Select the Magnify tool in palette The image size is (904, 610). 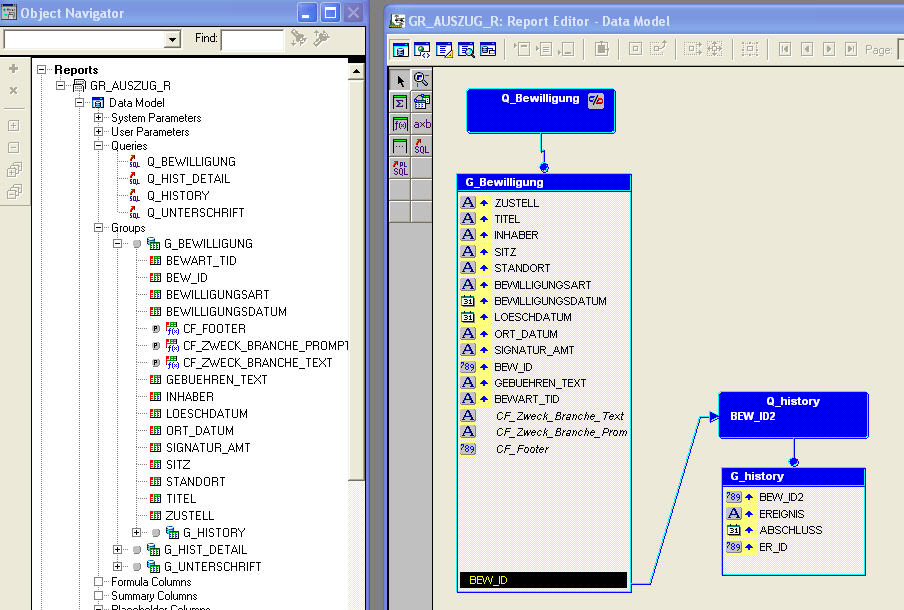pos(421,80)
